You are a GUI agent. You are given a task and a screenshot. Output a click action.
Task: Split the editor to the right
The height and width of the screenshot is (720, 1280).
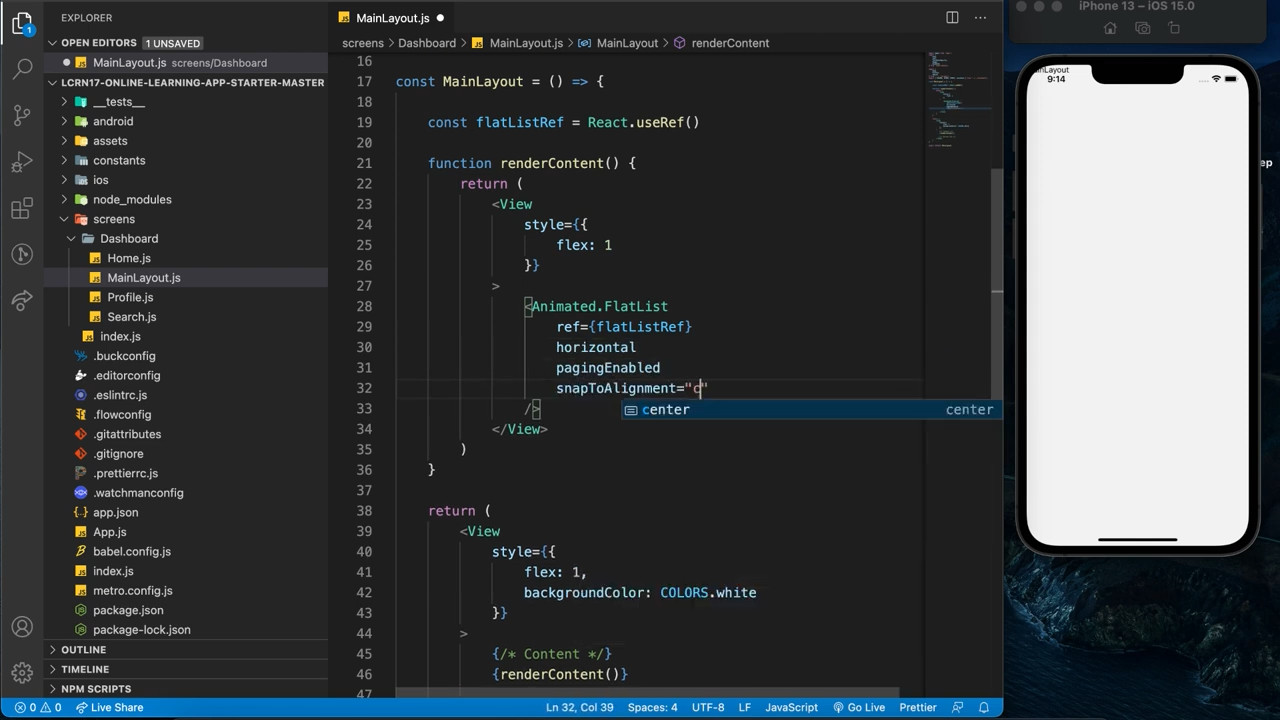click(952, 17)
